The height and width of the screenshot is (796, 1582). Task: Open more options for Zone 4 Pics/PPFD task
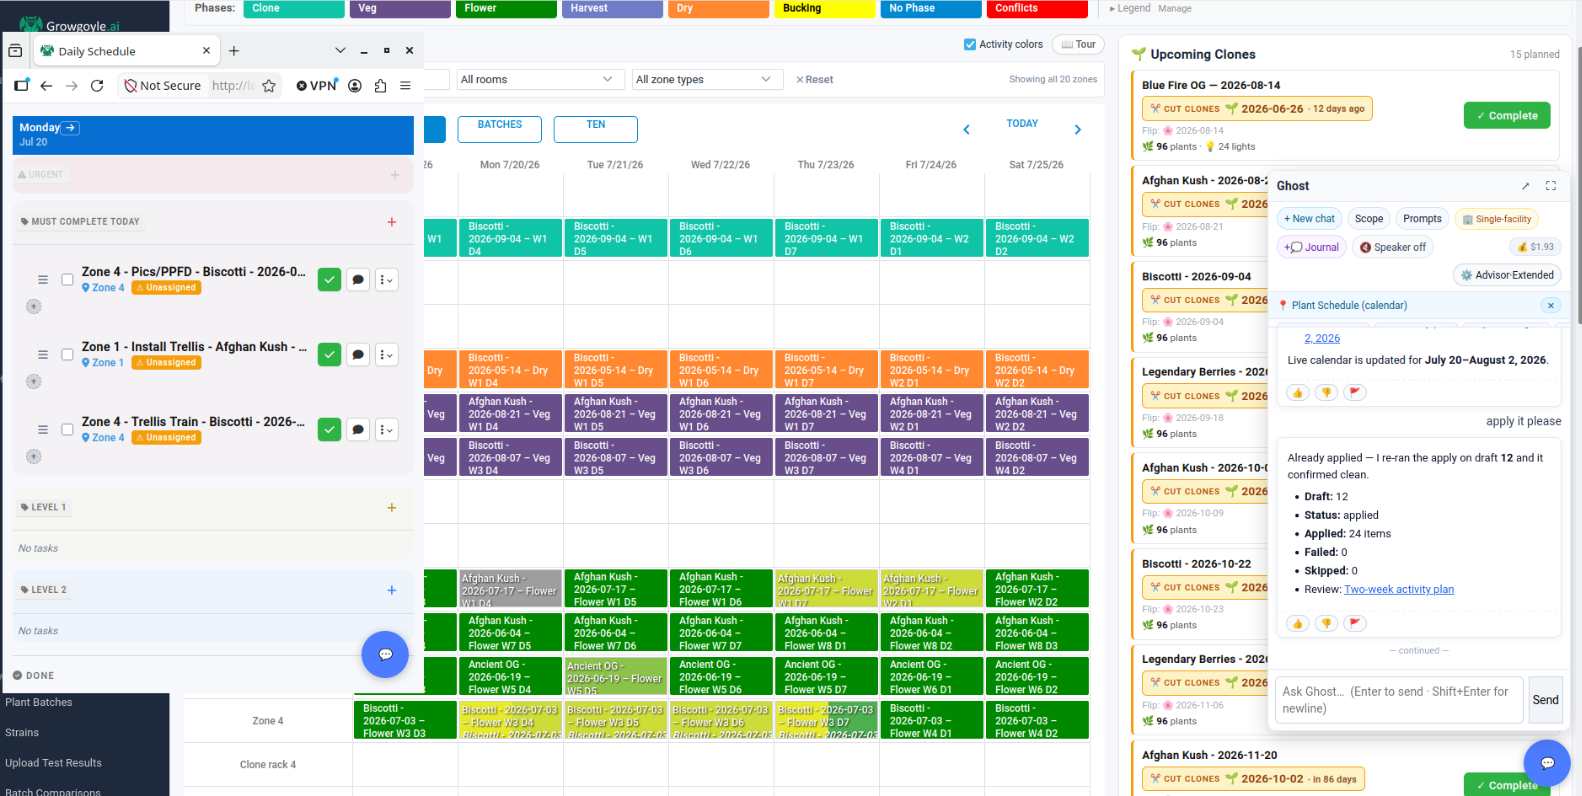pyautogui.click(x=386, y=280)
